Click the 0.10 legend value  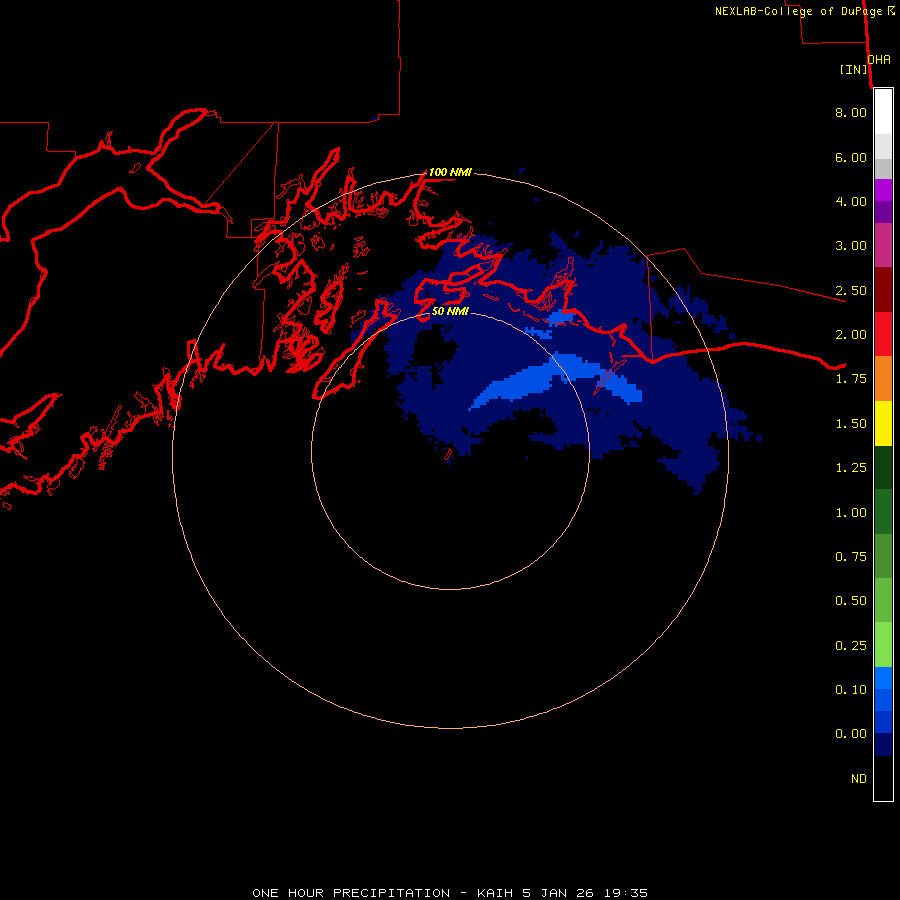(x=851, y=690)
